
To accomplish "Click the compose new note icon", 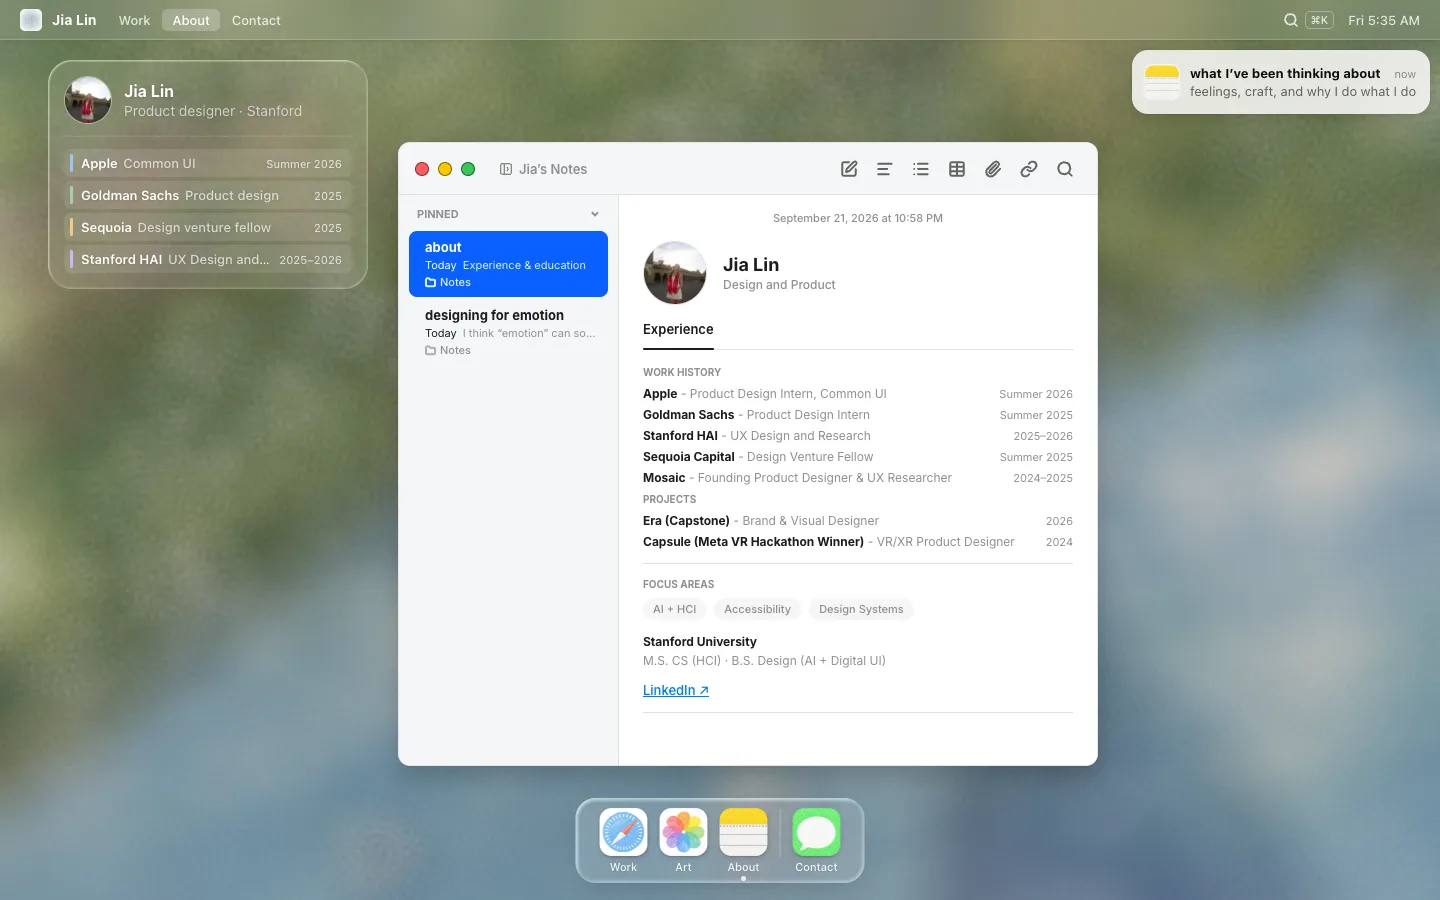I will 849,169.
